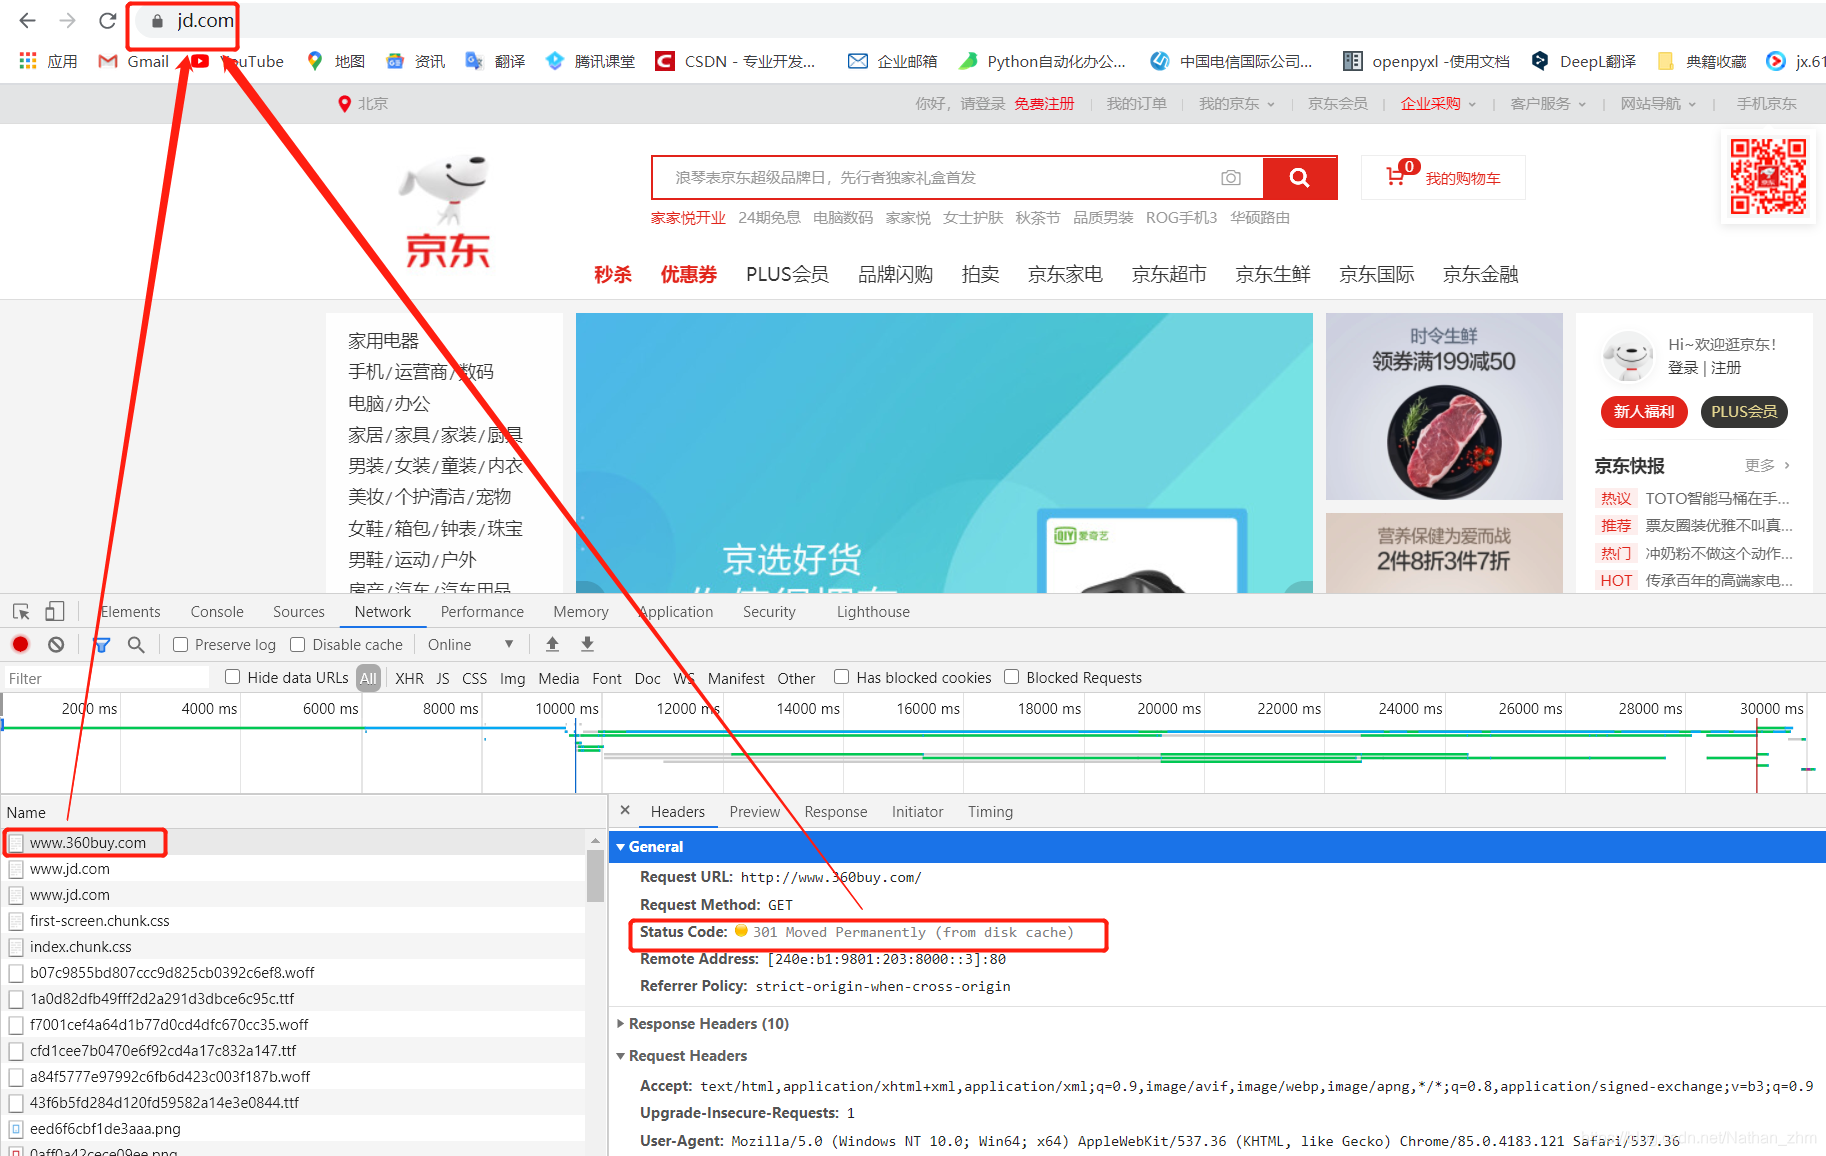Open the CSDN bookmark

(735, 61)
